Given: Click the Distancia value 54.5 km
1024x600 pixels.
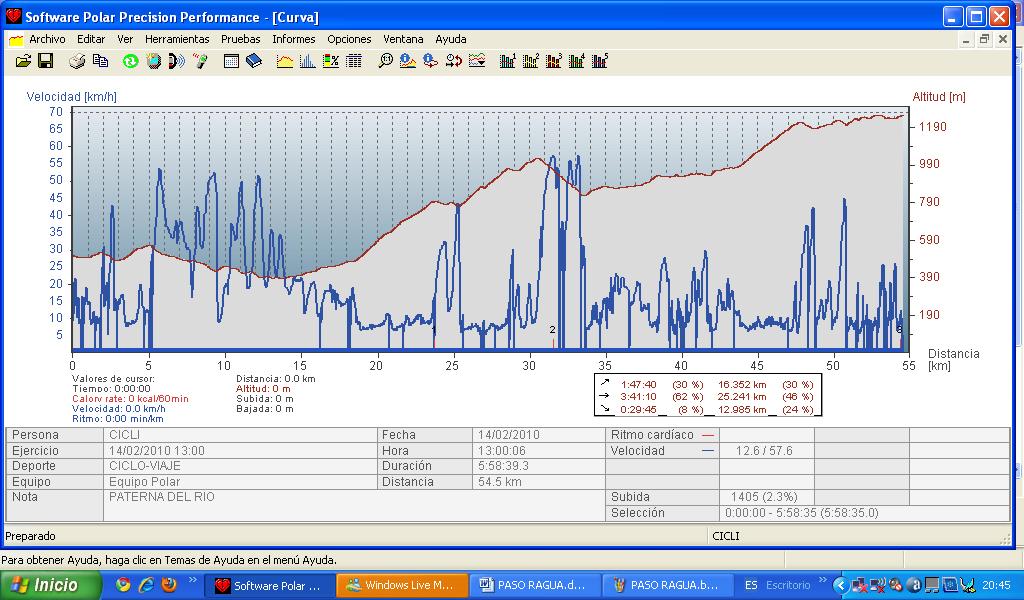Looking at the screenshot, I should [500, 482].
